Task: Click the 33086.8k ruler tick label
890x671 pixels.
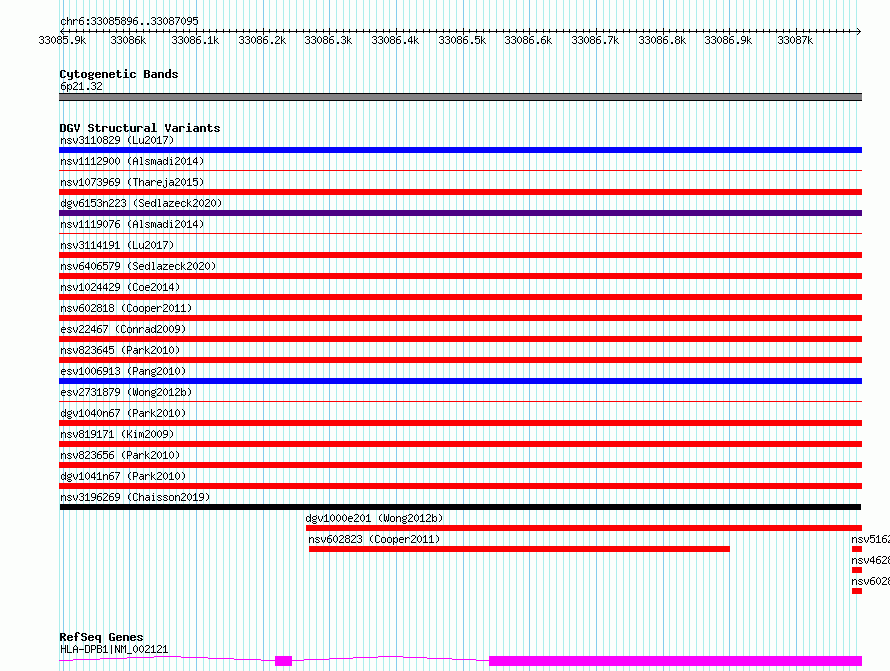Action: point(662,40)
